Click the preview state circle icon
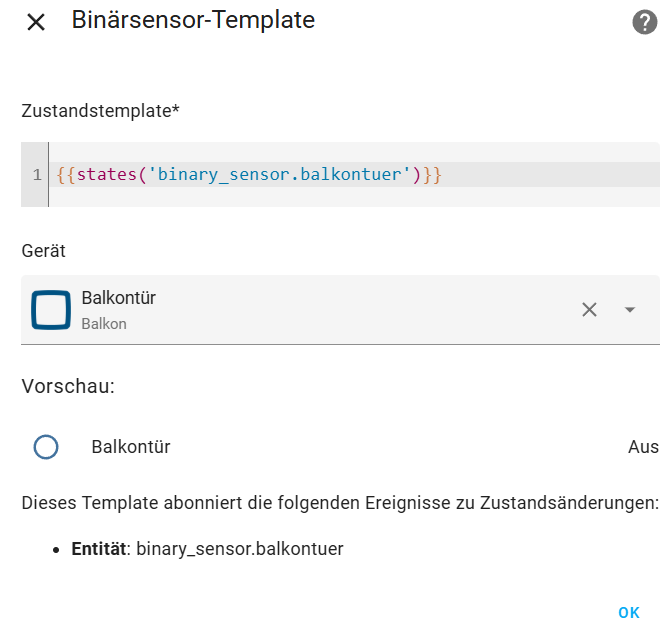This screenshot has height=630, width=672. pos(46,447)
